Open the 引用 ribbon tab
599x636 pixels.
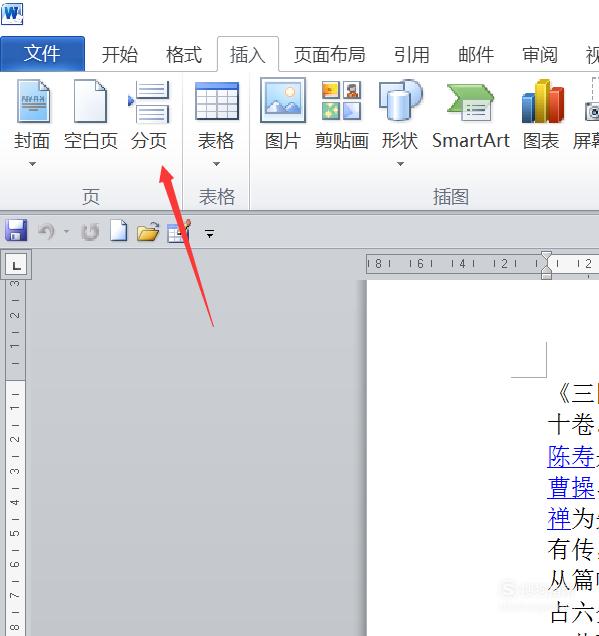(x=411, y=54)
